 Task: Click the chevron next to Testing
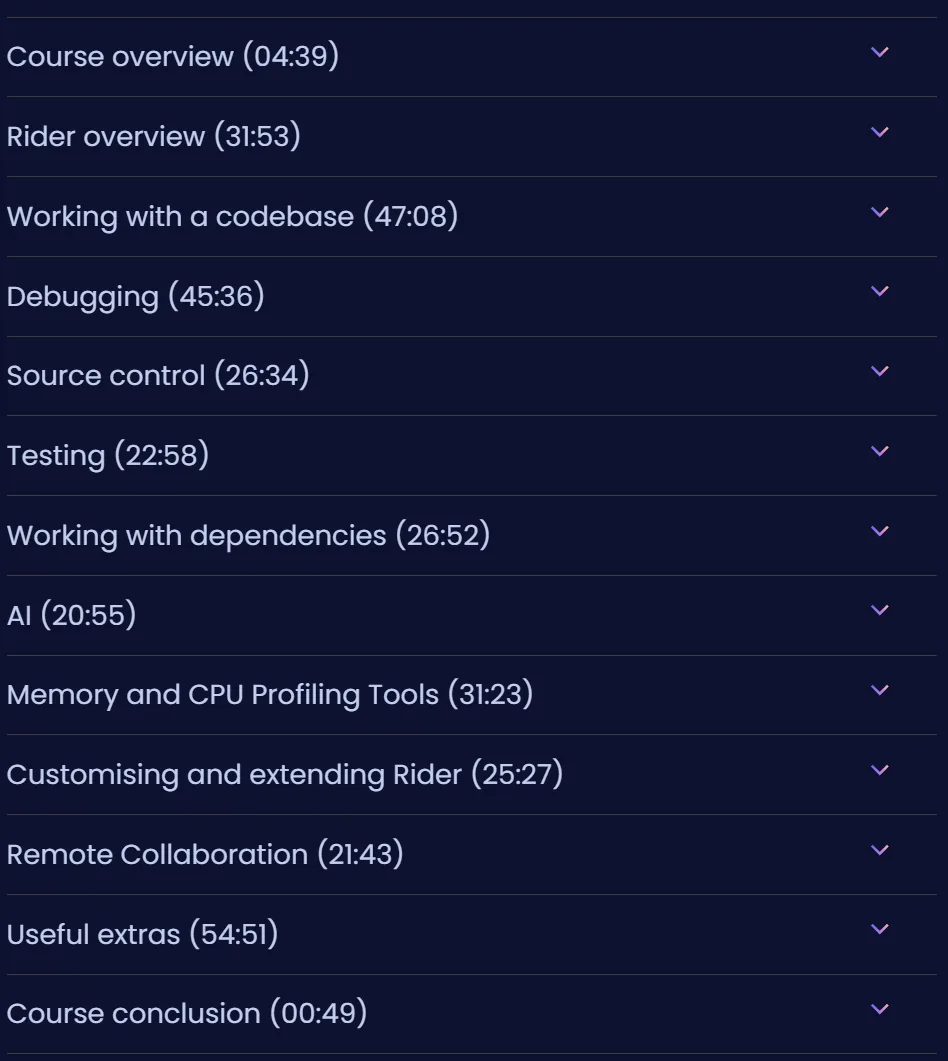point(879,451)
